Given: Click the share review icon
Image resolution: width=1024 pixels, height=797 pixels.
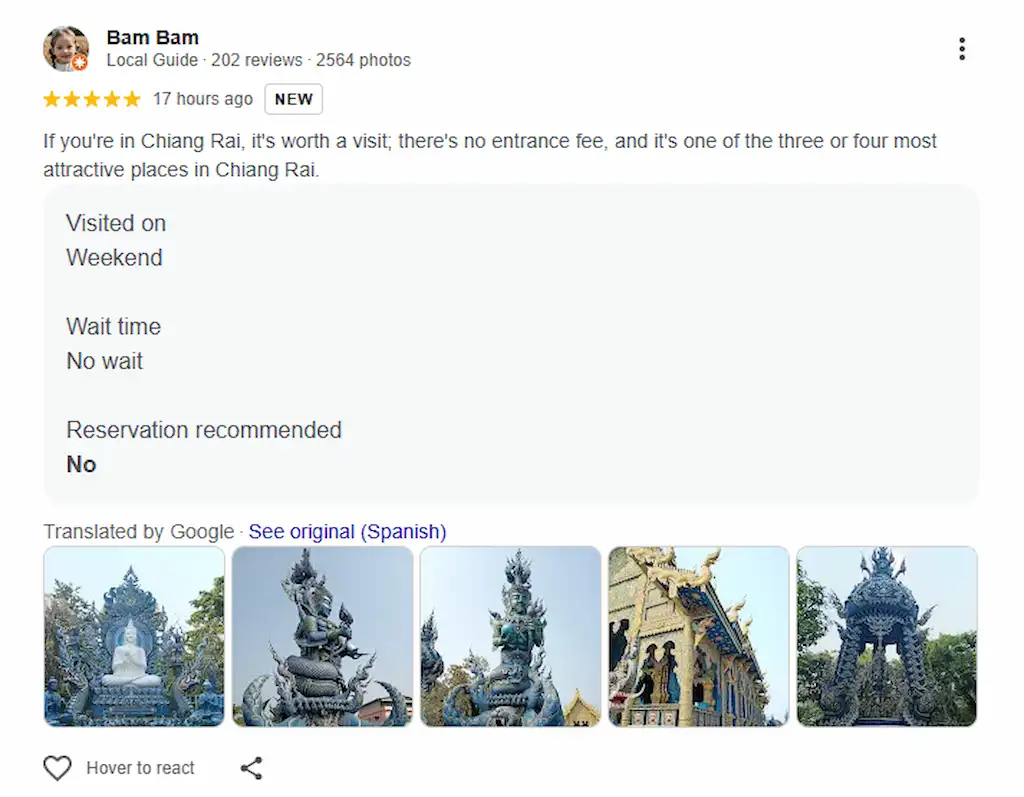Looking at the screenshot, I should [x=251, y=768].
